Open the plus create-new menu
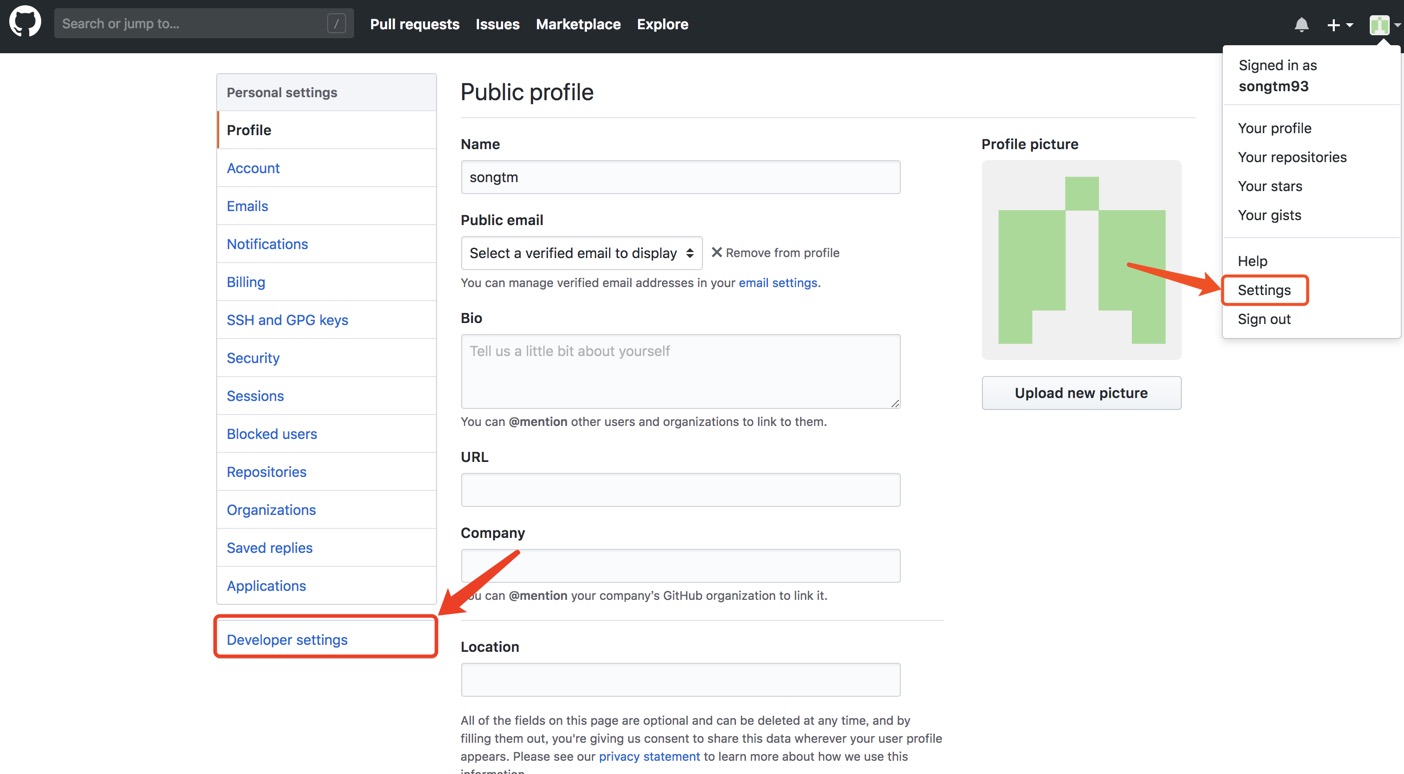Image resolution: width=1404 pixels, height=774 pixels. [1340, 25]
